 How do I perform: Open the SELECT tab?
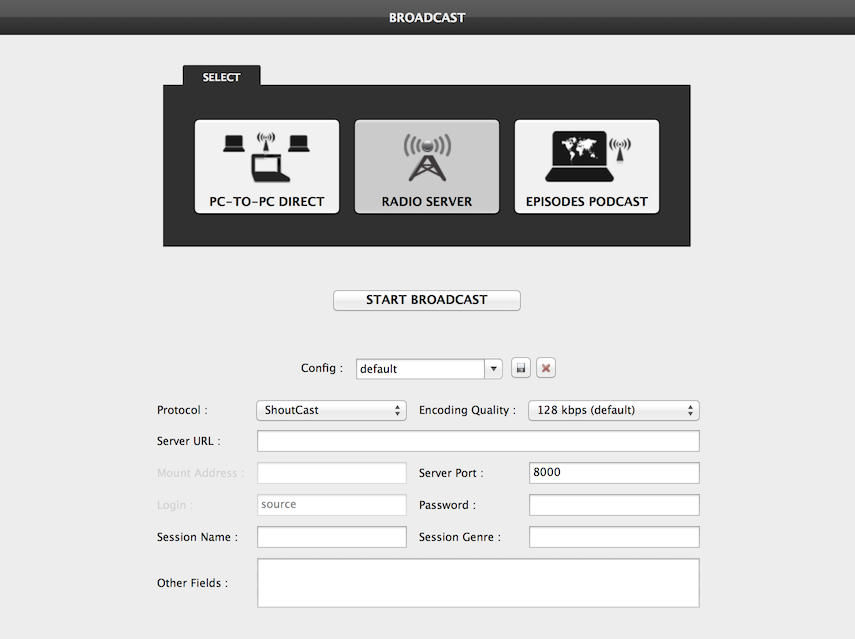[x=221, y=76]
